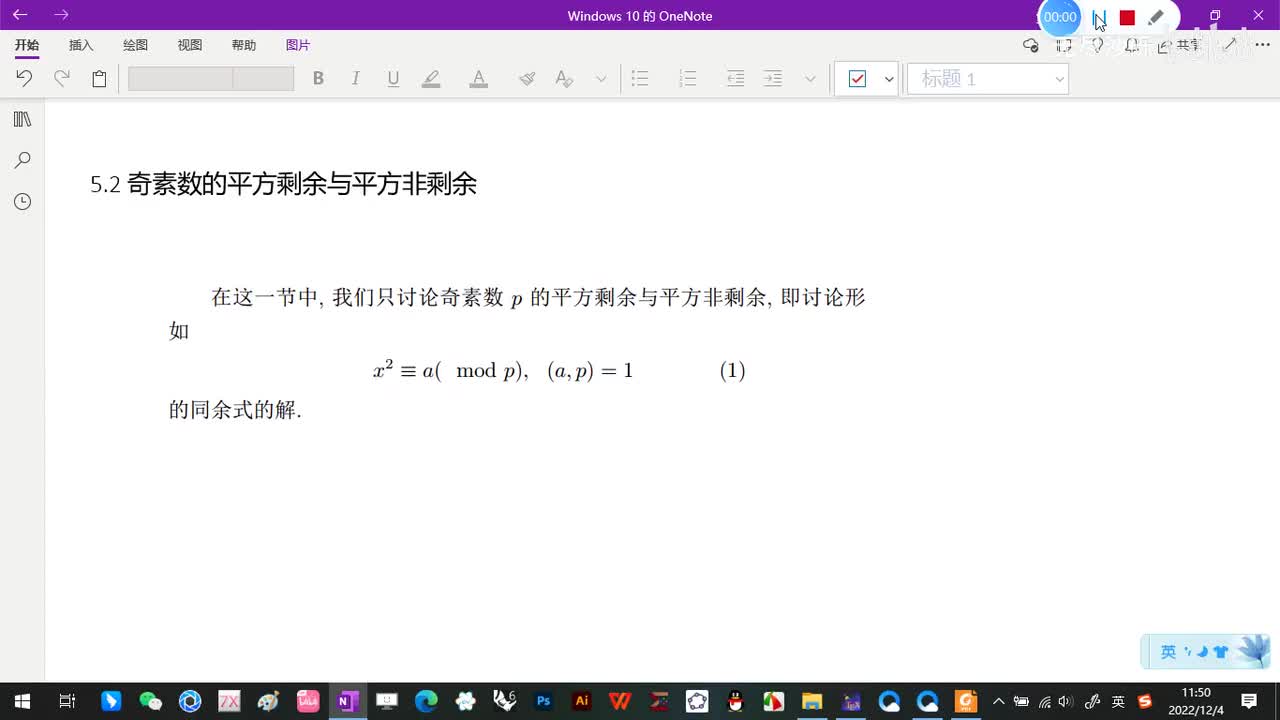This screenshot has width=1280, height=720.
Task: Increase paragraph indent
Action: pyautogui.click(x=772, y=78)
